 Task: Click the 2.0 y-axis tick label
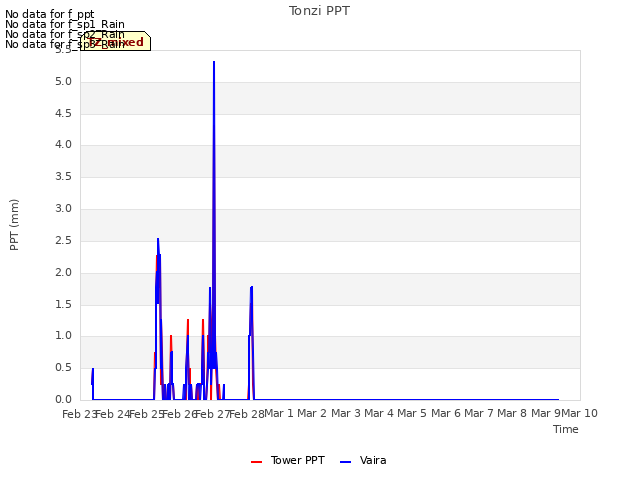point(63,272)
